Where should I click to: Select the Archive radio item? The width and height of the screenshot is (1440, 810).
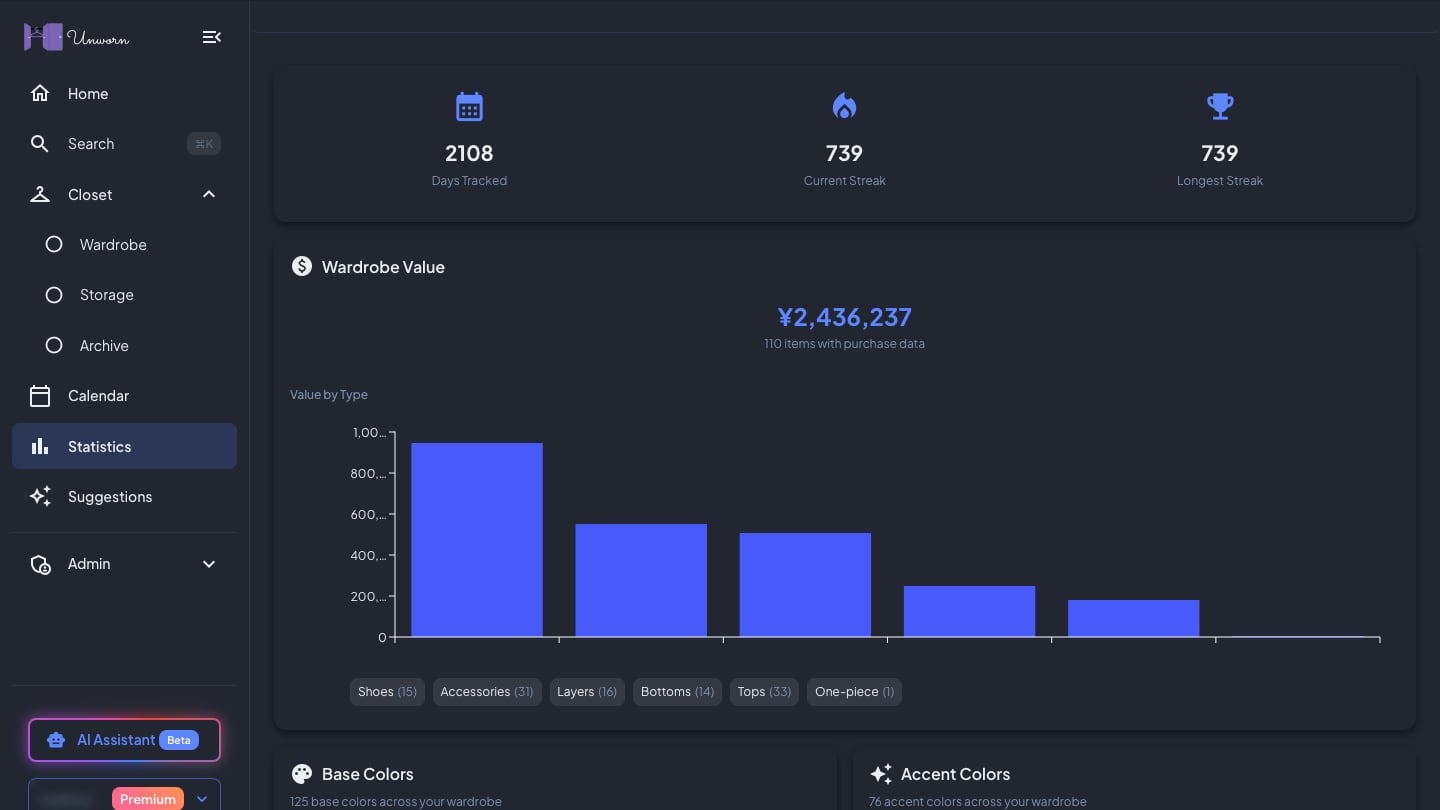[54, 345]
